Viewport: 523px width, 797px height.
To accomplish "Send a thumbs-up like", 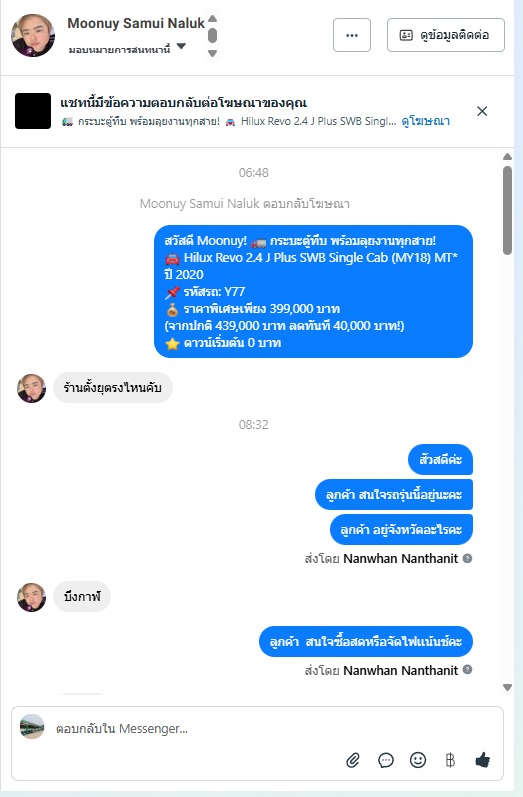I will [482, 760].
